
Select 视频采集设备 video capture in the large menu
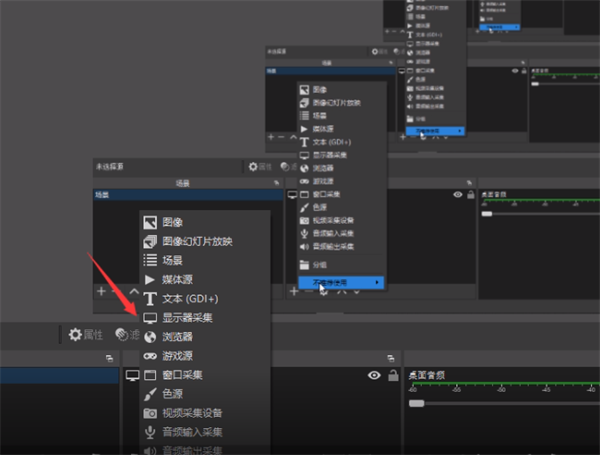[191, 413]
